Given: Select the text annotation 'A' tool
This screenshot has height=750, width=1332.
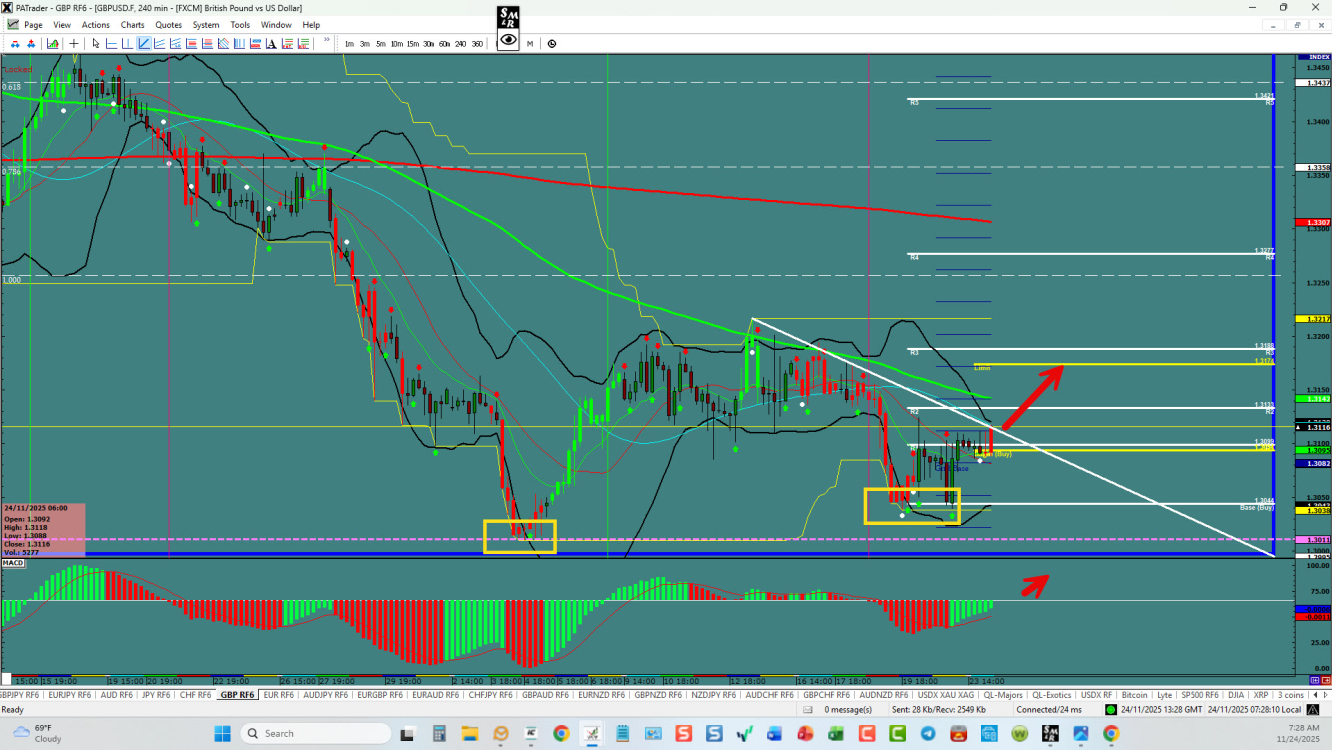Looking at the screenshot, I should pos(271,43).
